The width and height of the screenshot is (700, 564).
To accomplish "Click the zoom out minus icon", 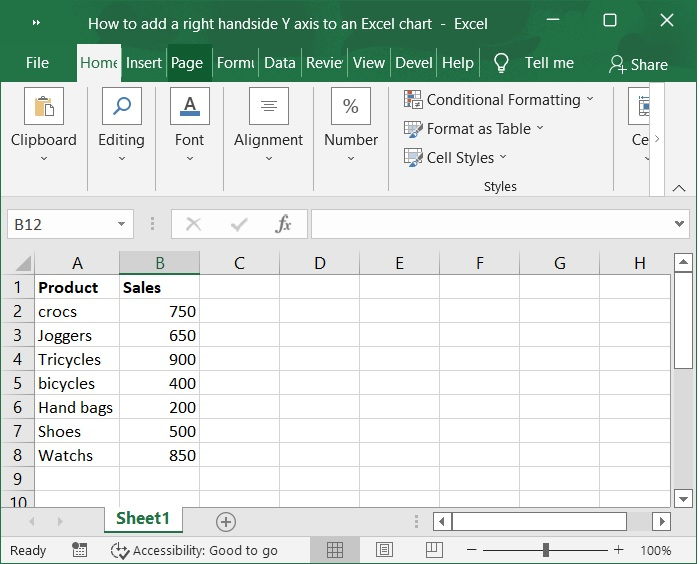I will point(471,550).
